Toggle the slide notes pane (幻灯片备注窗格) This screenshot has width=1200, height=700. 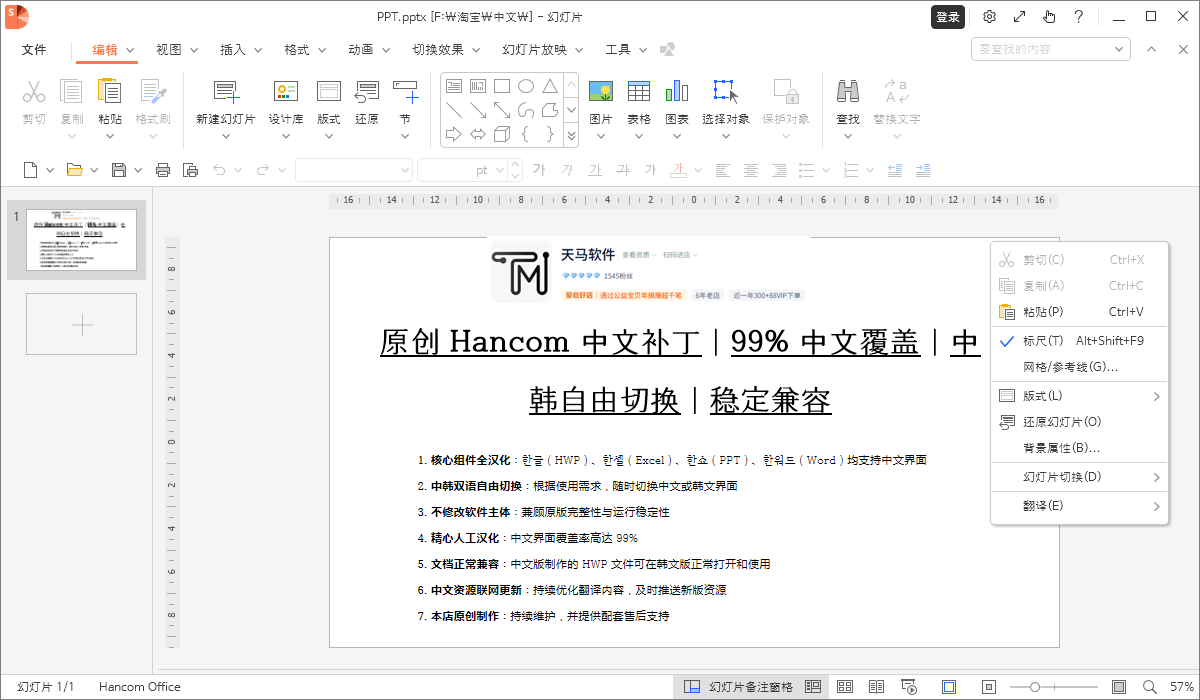[x=740, y=687]
